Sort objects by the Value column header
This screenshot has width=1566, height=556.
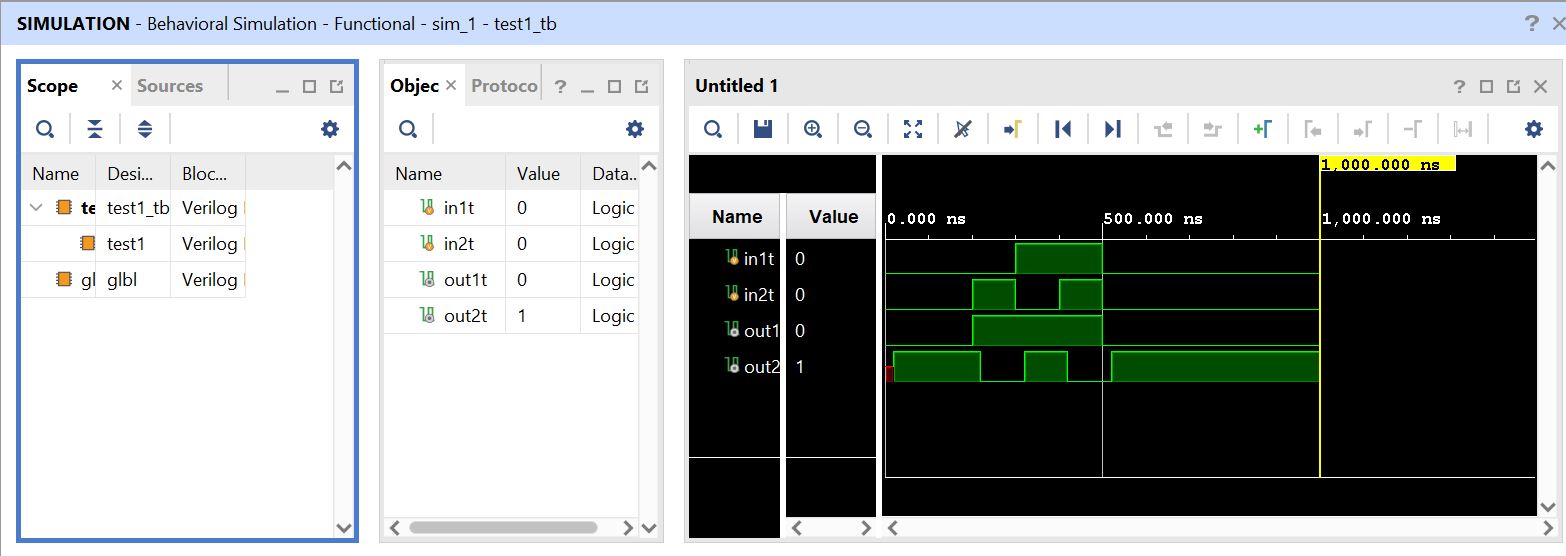point(538,174)
